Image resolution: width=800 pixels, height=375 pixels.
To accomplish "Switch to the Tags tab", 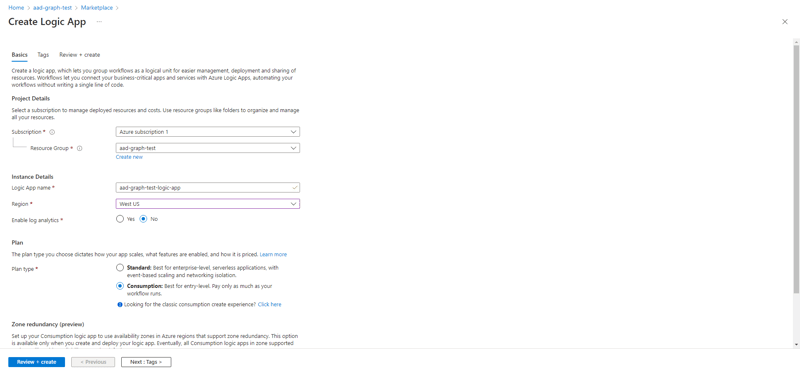I will coord(43,55).
